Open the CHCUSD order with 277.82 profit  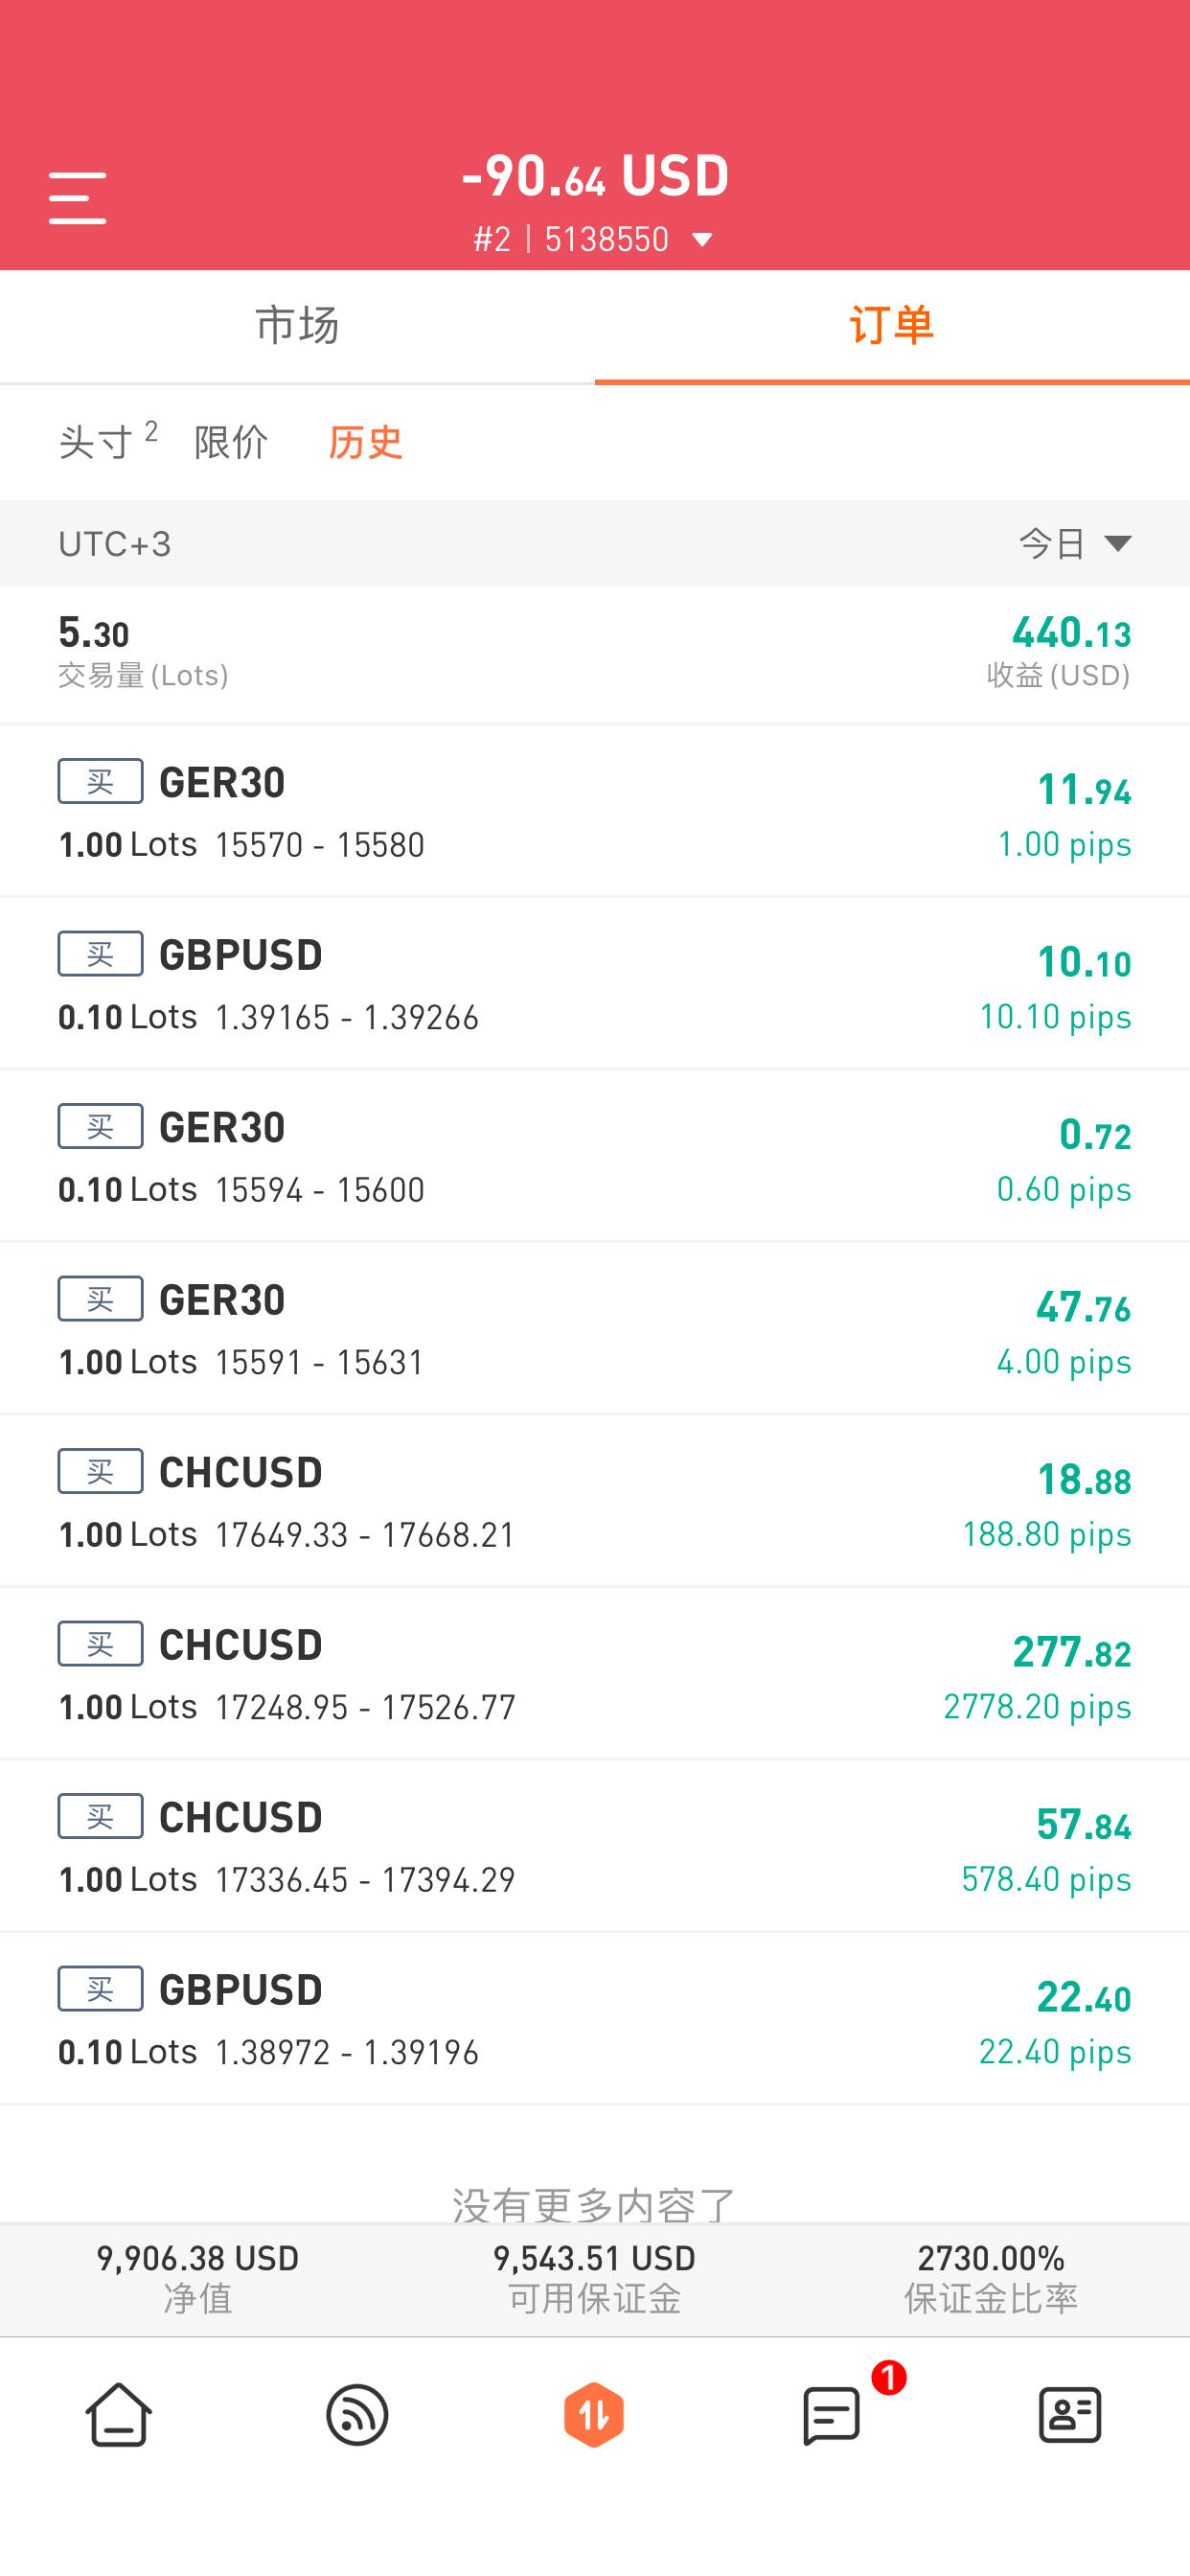(595, 1673)
